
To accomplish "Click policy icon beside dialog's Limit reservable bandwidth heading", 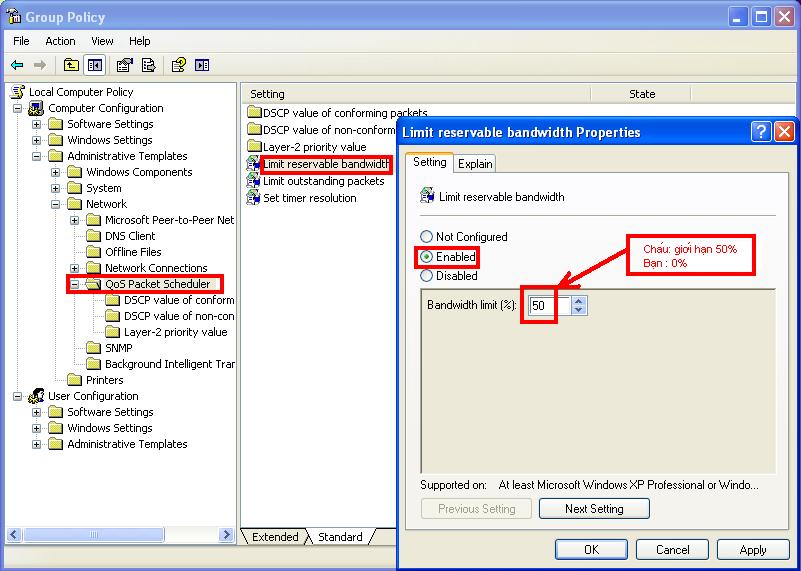I will [x=427, y=196].
